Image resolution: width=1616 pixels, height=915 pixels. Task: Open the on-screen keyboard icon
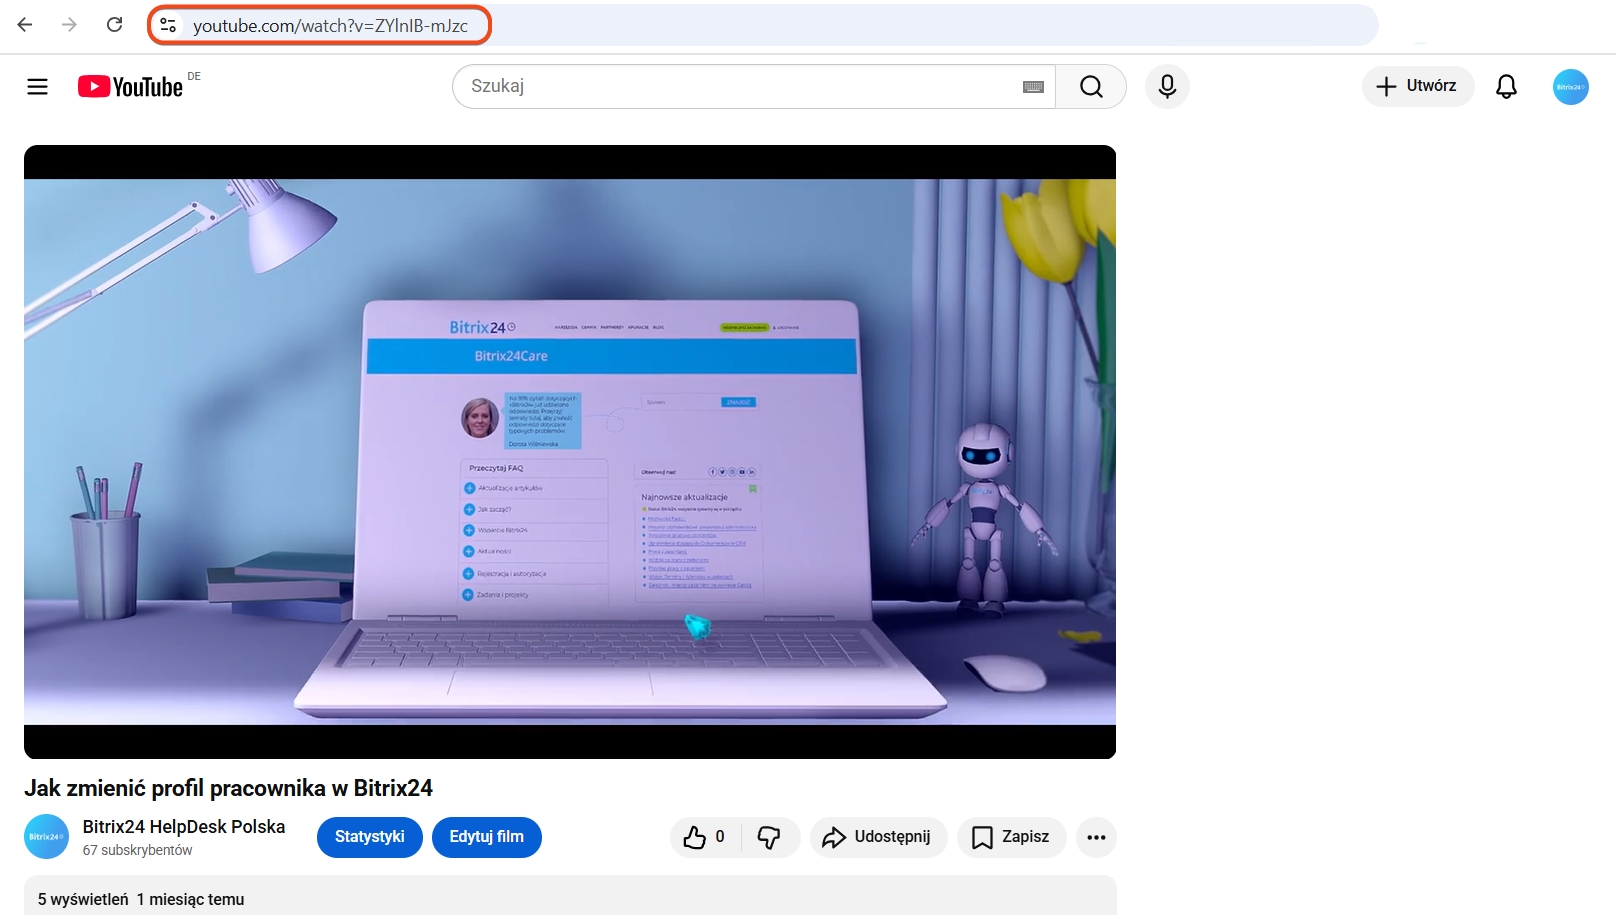click(1033, 87)
